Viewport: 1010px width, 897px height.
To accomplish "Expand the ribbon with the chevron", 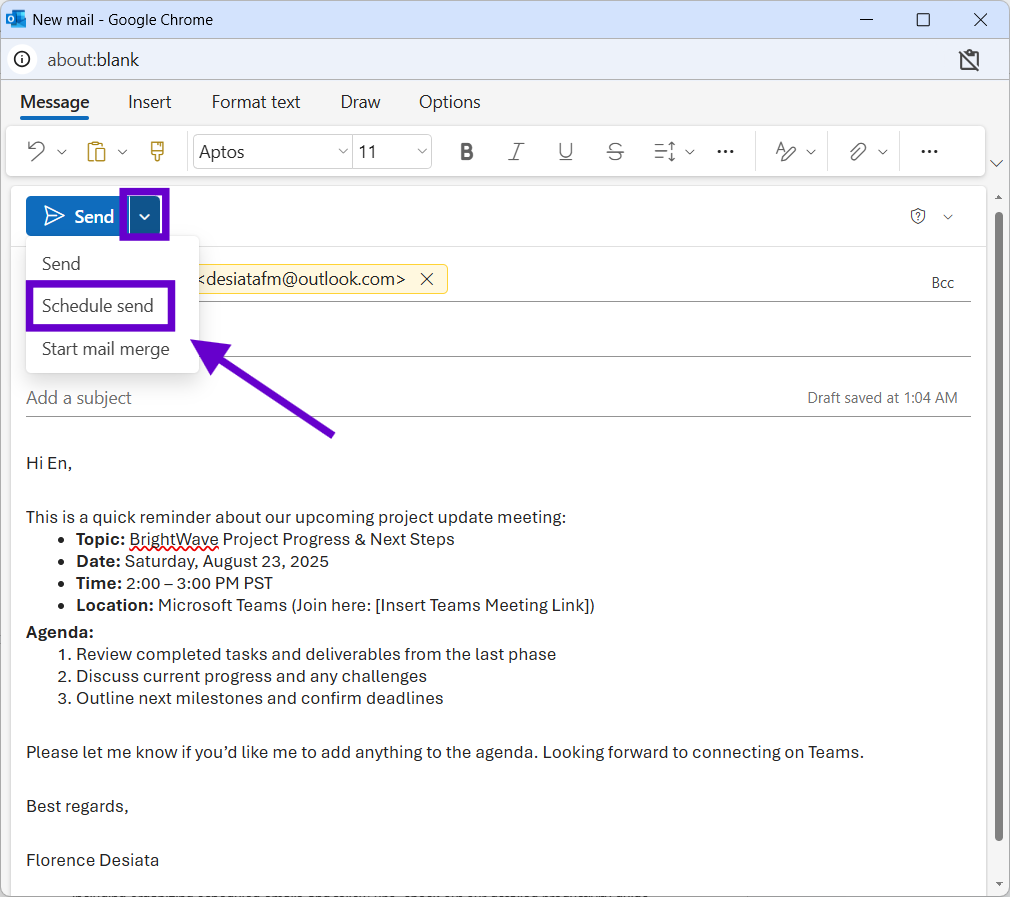I will pos(996,163).
